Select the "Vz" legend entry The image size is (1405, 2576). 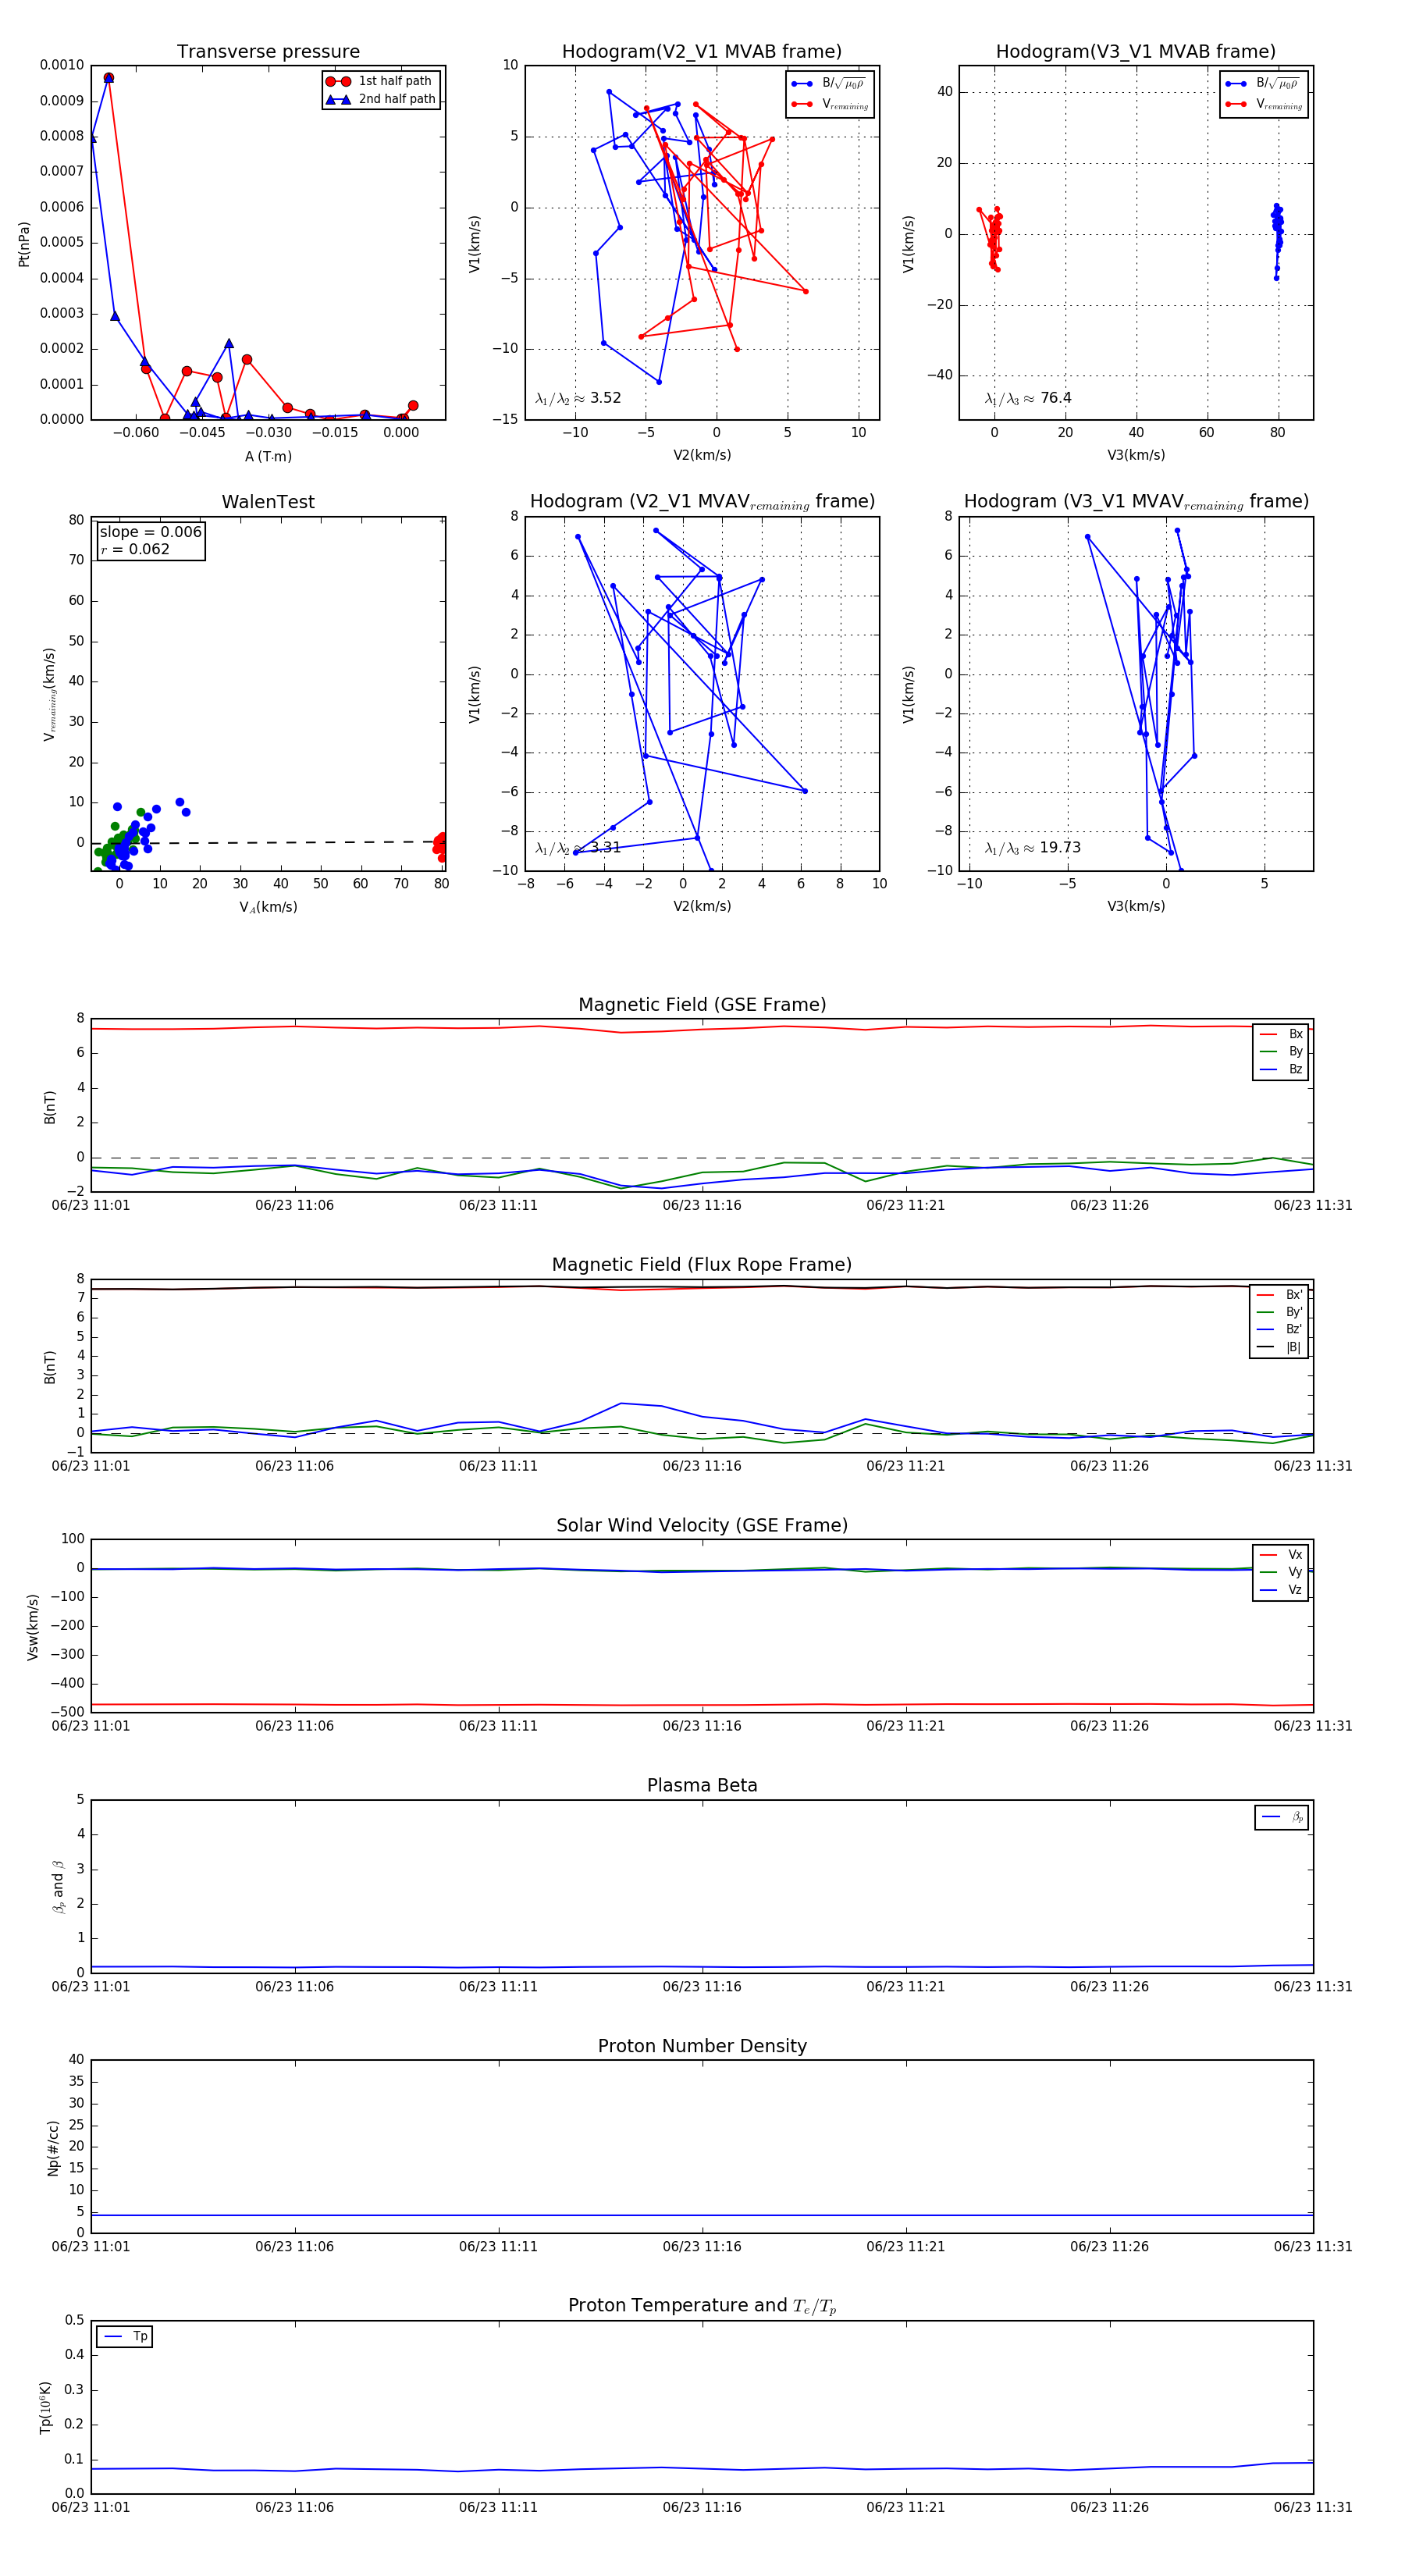[x=1281, y=1589]
